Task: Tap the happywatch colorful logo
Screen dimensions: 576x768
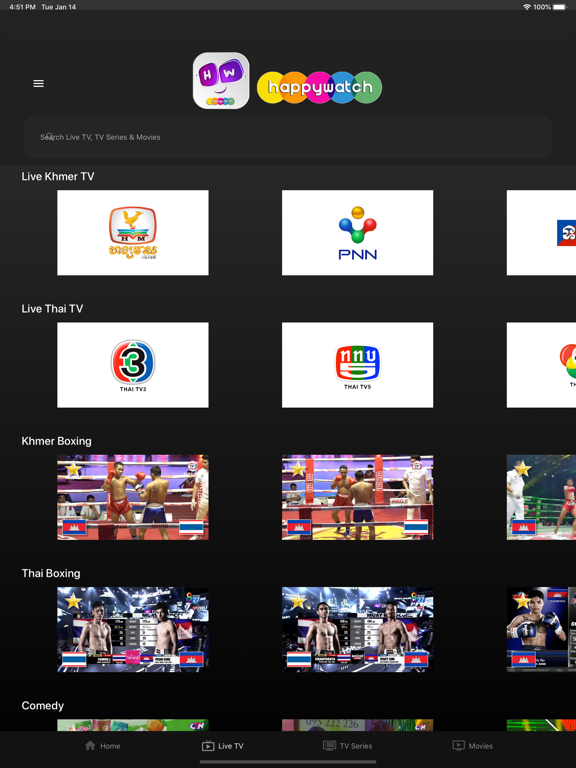Action: point(319,87)
